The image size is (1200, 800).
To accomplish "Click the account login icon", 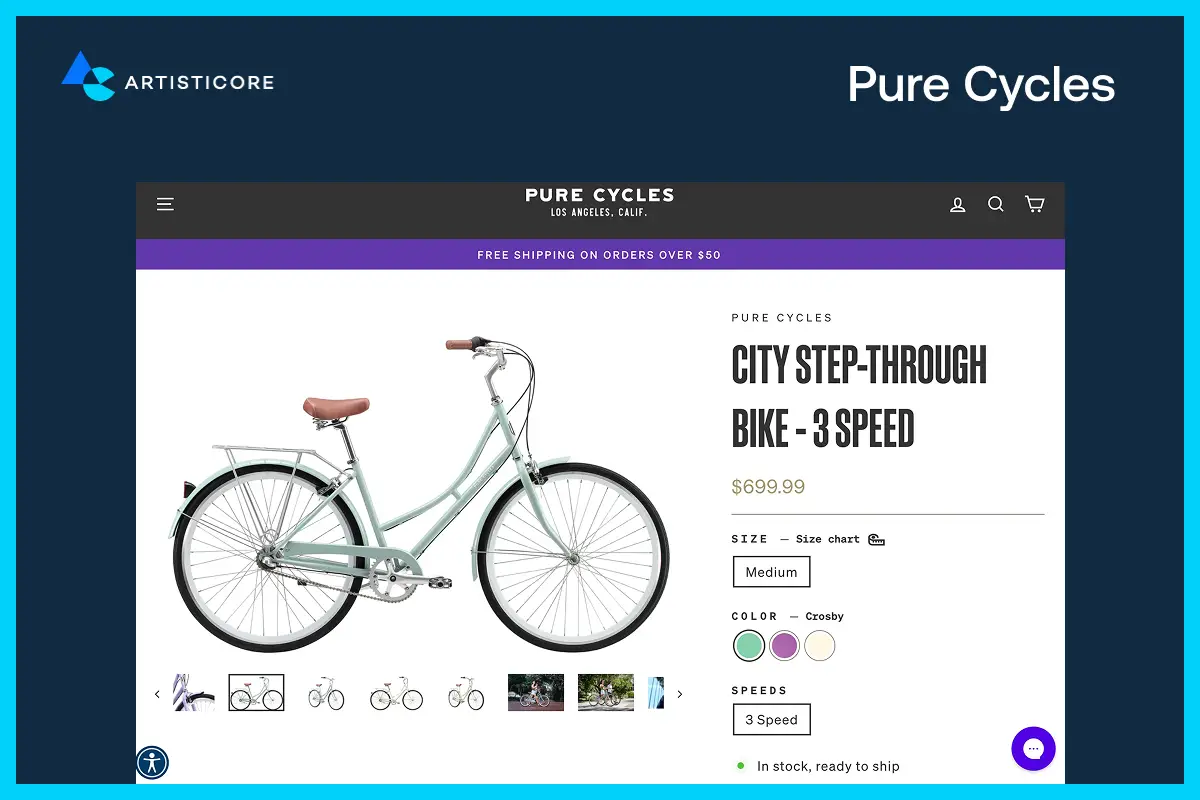I will pyautogui.click(x=958, y=204).
